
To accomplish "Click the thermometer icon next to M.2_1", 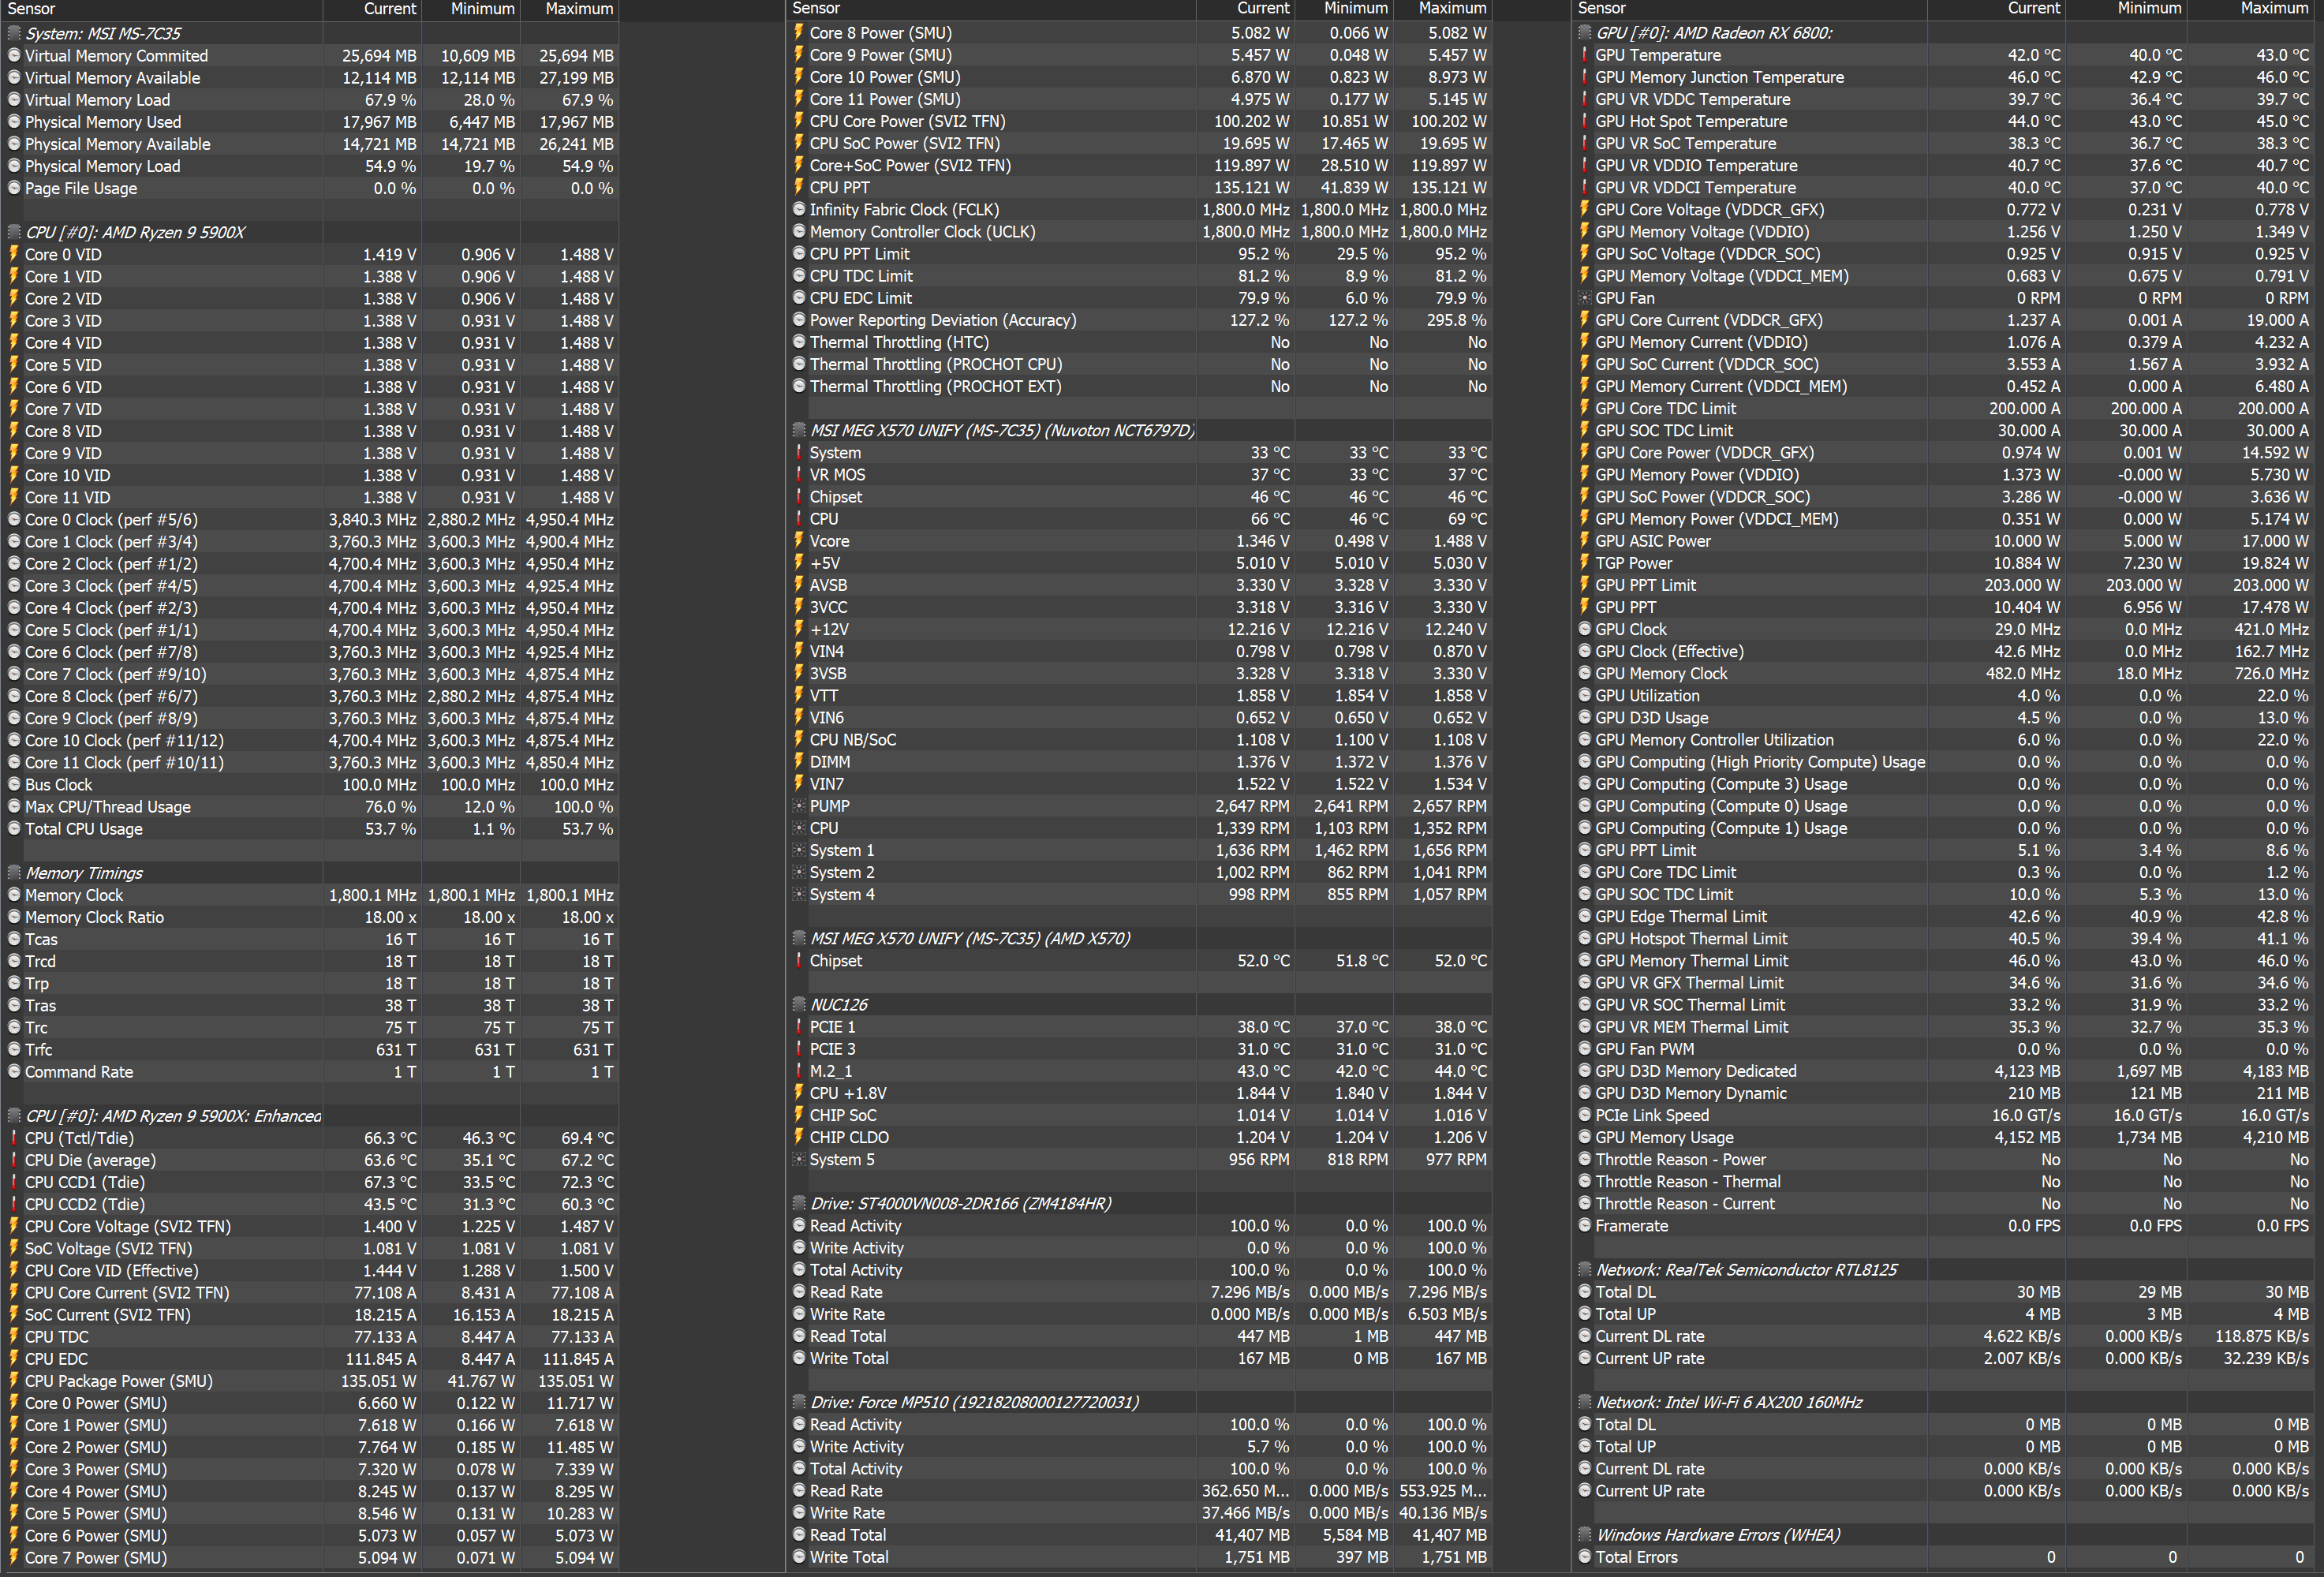I will pos(799,1071).
